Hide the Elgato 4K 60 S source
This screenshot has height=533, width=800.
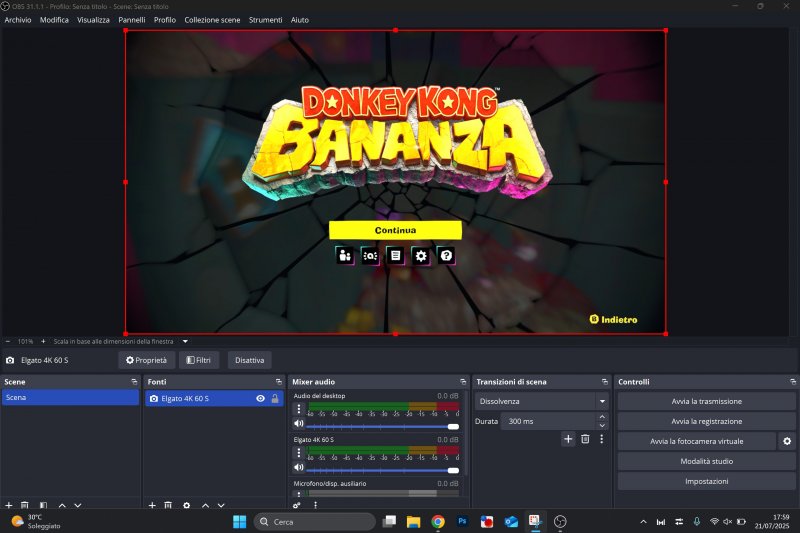(260, 398)
